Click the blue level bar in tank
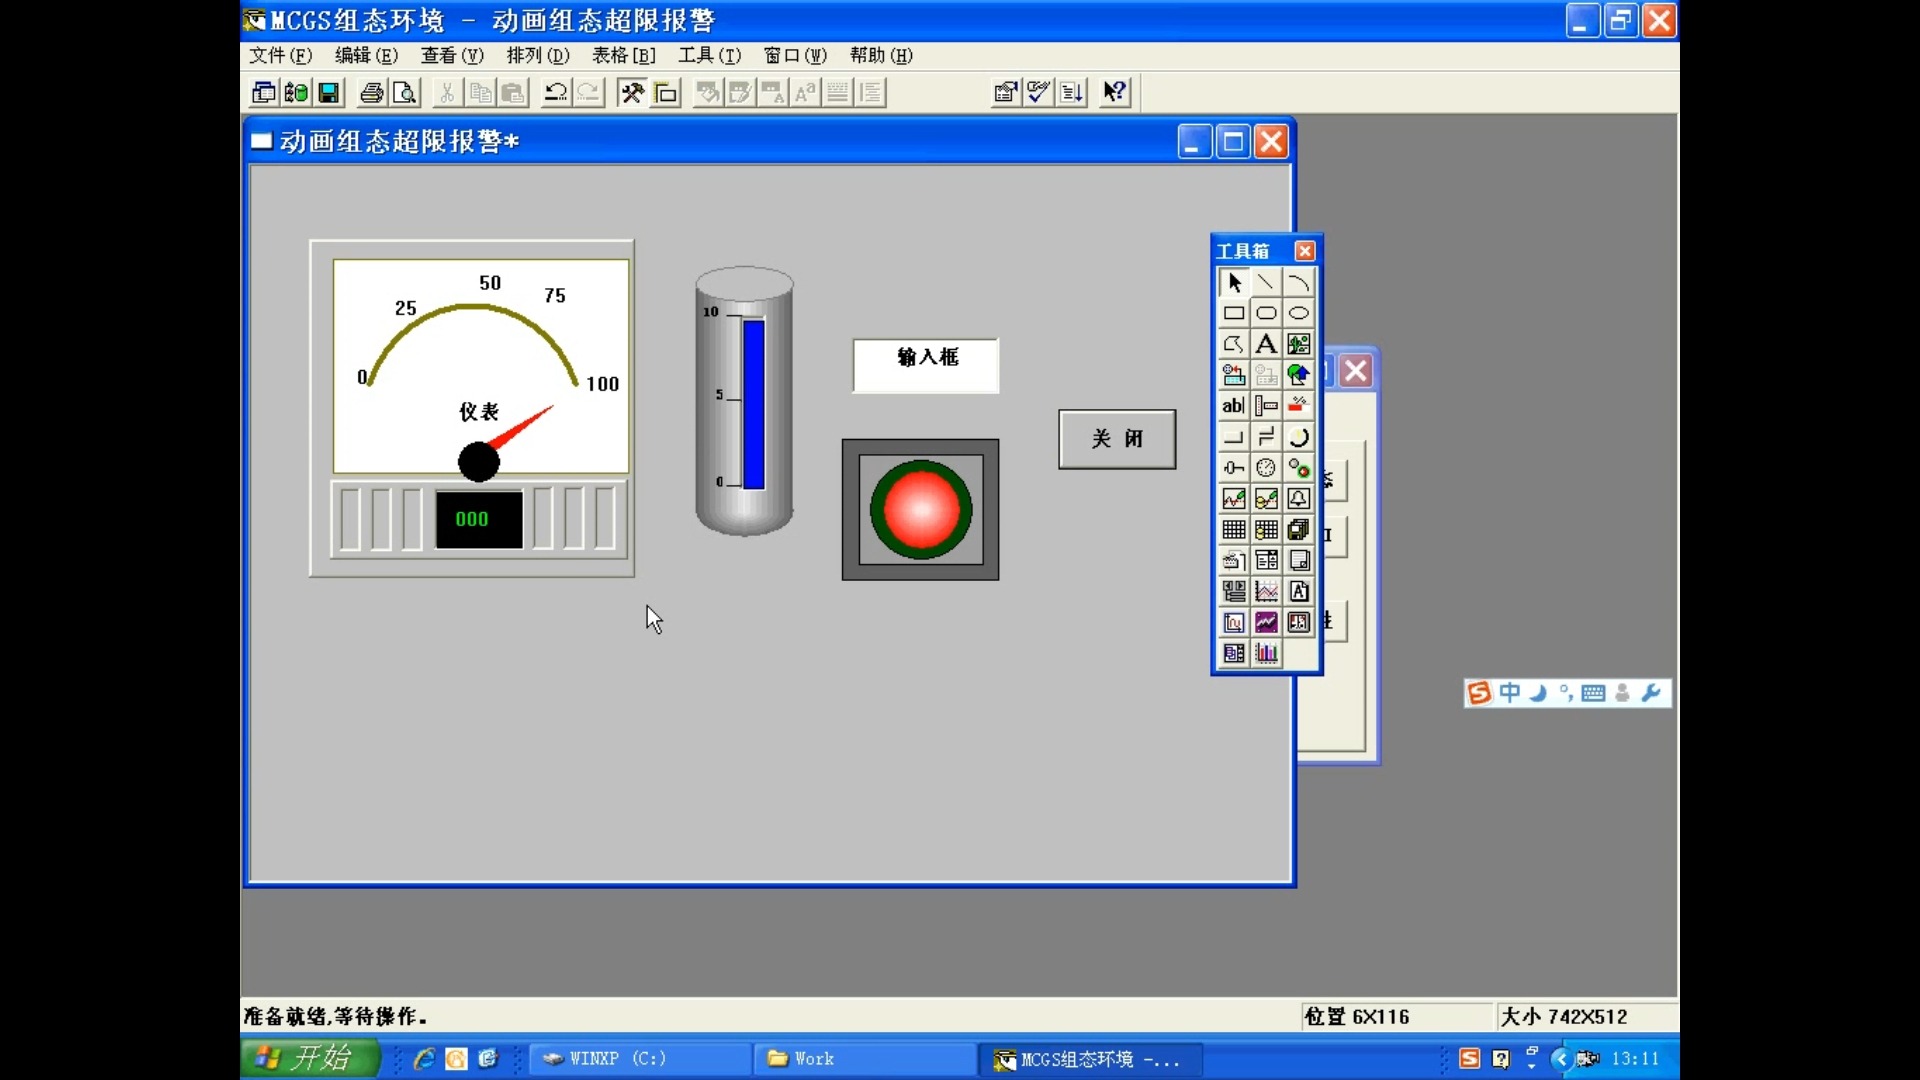Screen dimensions: 1920x1080 754,405
